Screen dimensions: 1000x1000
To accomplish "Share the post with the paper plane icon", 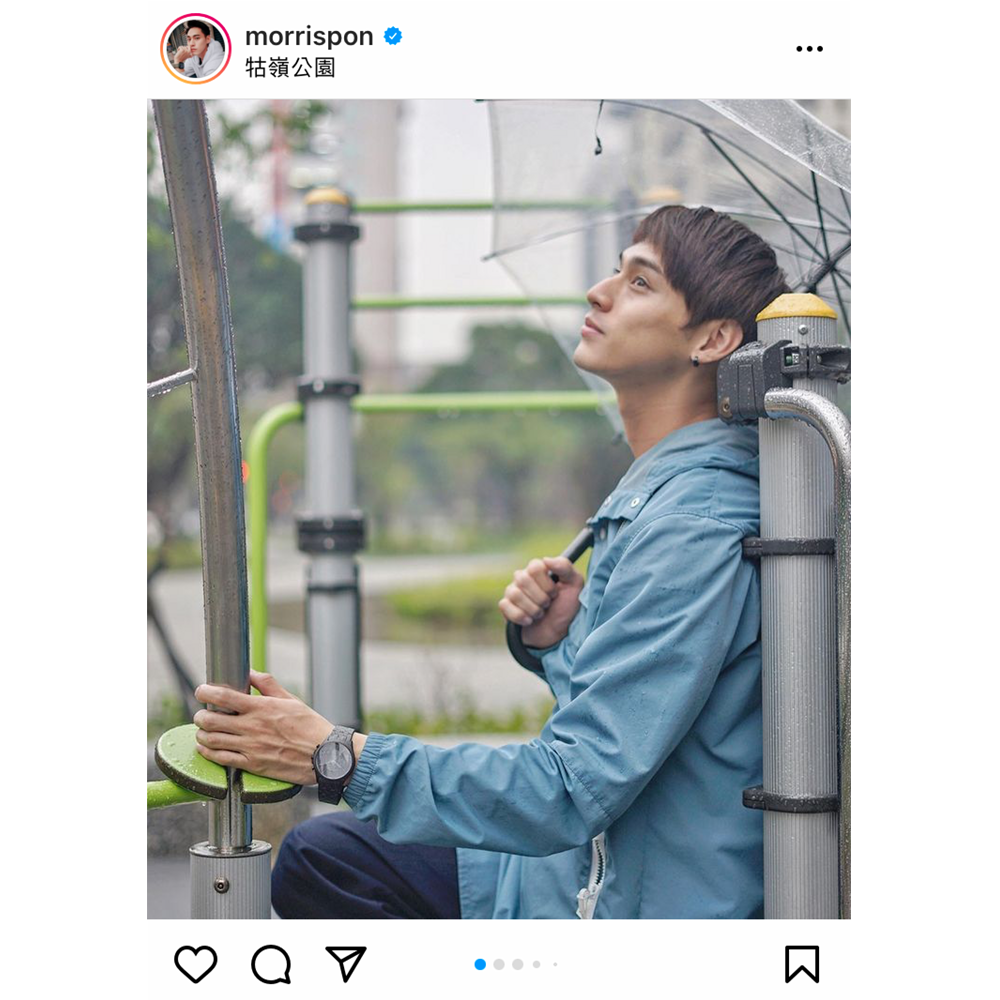I will 346,964.
